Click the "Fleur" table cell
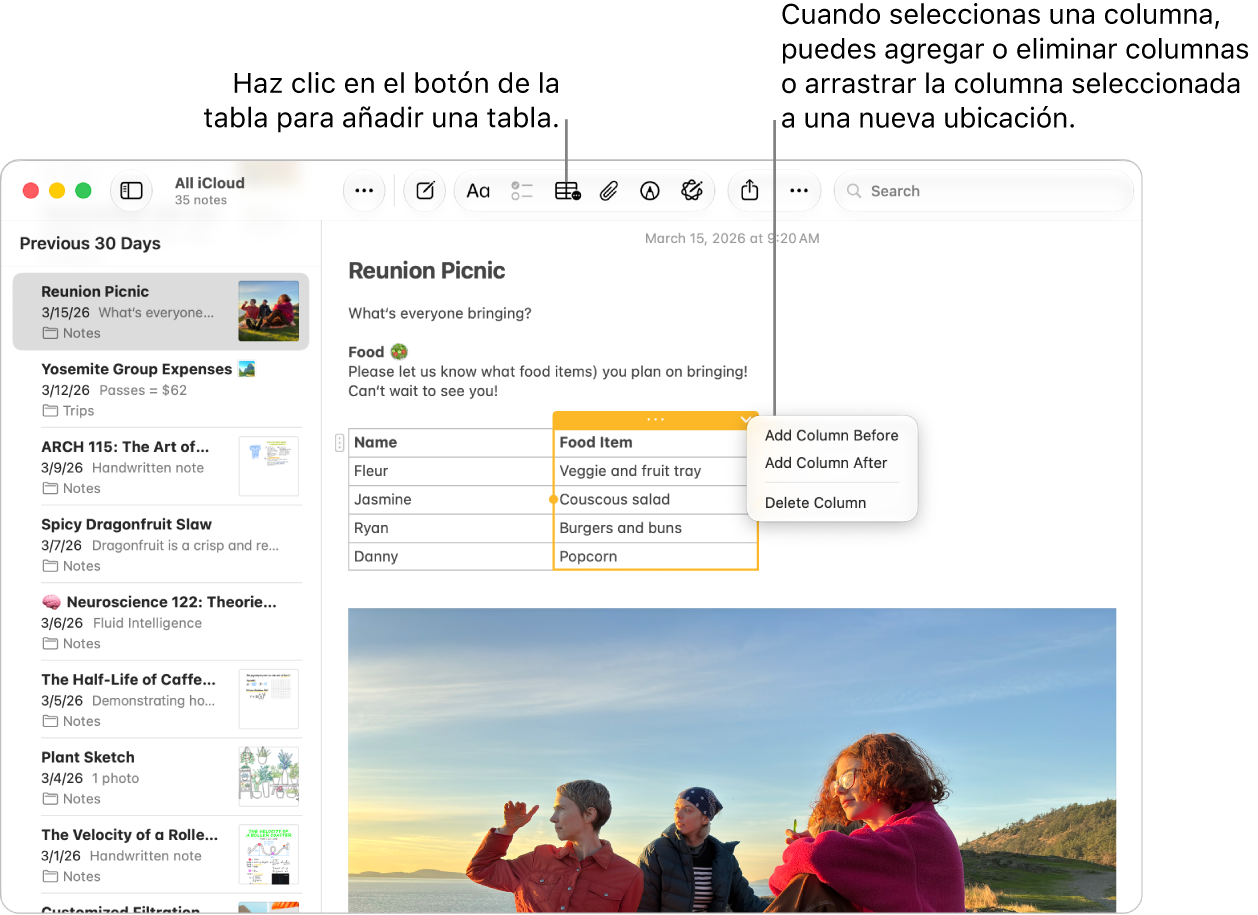Viewport: 1258px width, 915px height. pos(450,471)
